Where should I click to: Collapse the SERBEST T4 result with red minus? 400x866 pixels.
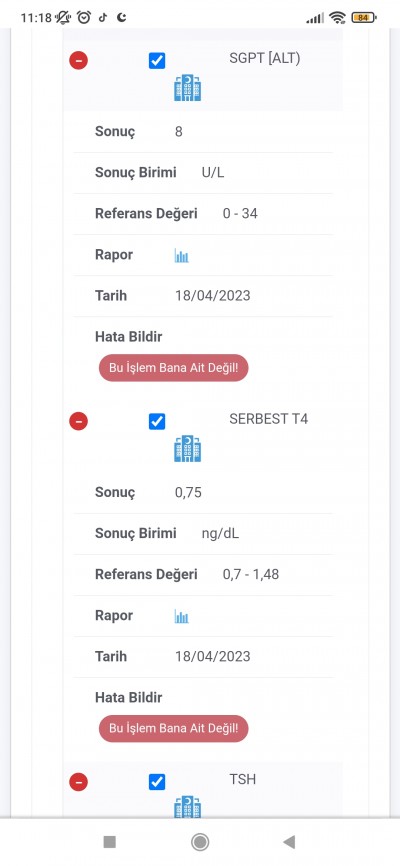pos(78,421)
